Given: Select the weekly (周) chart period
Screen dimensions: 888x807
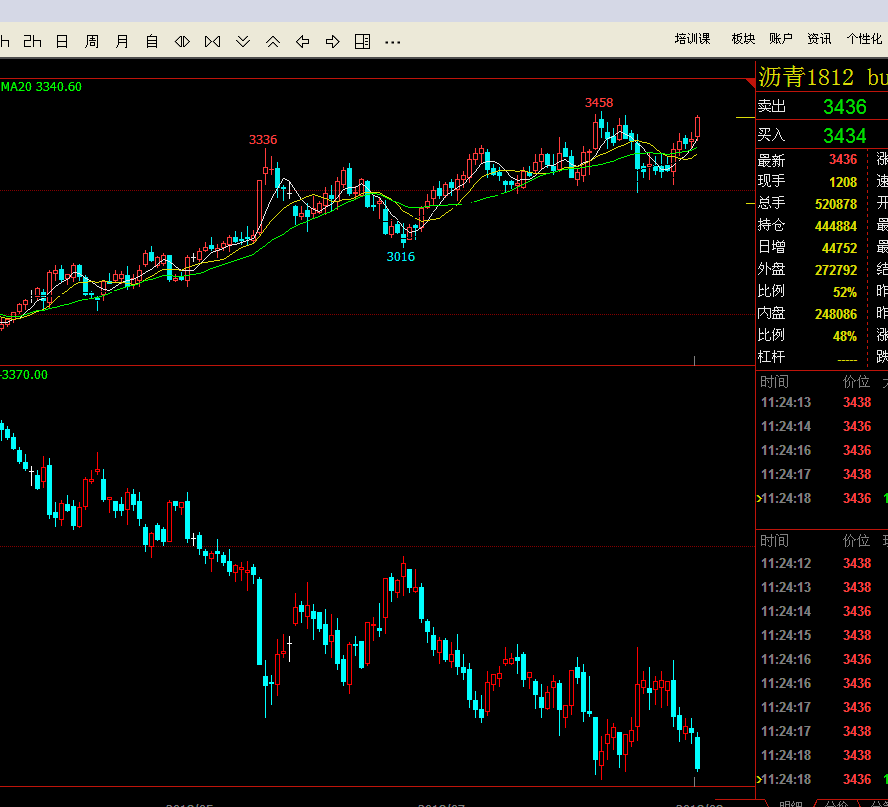Looking at the screenshot, I should pyautogui.click(x=92, y=41).
